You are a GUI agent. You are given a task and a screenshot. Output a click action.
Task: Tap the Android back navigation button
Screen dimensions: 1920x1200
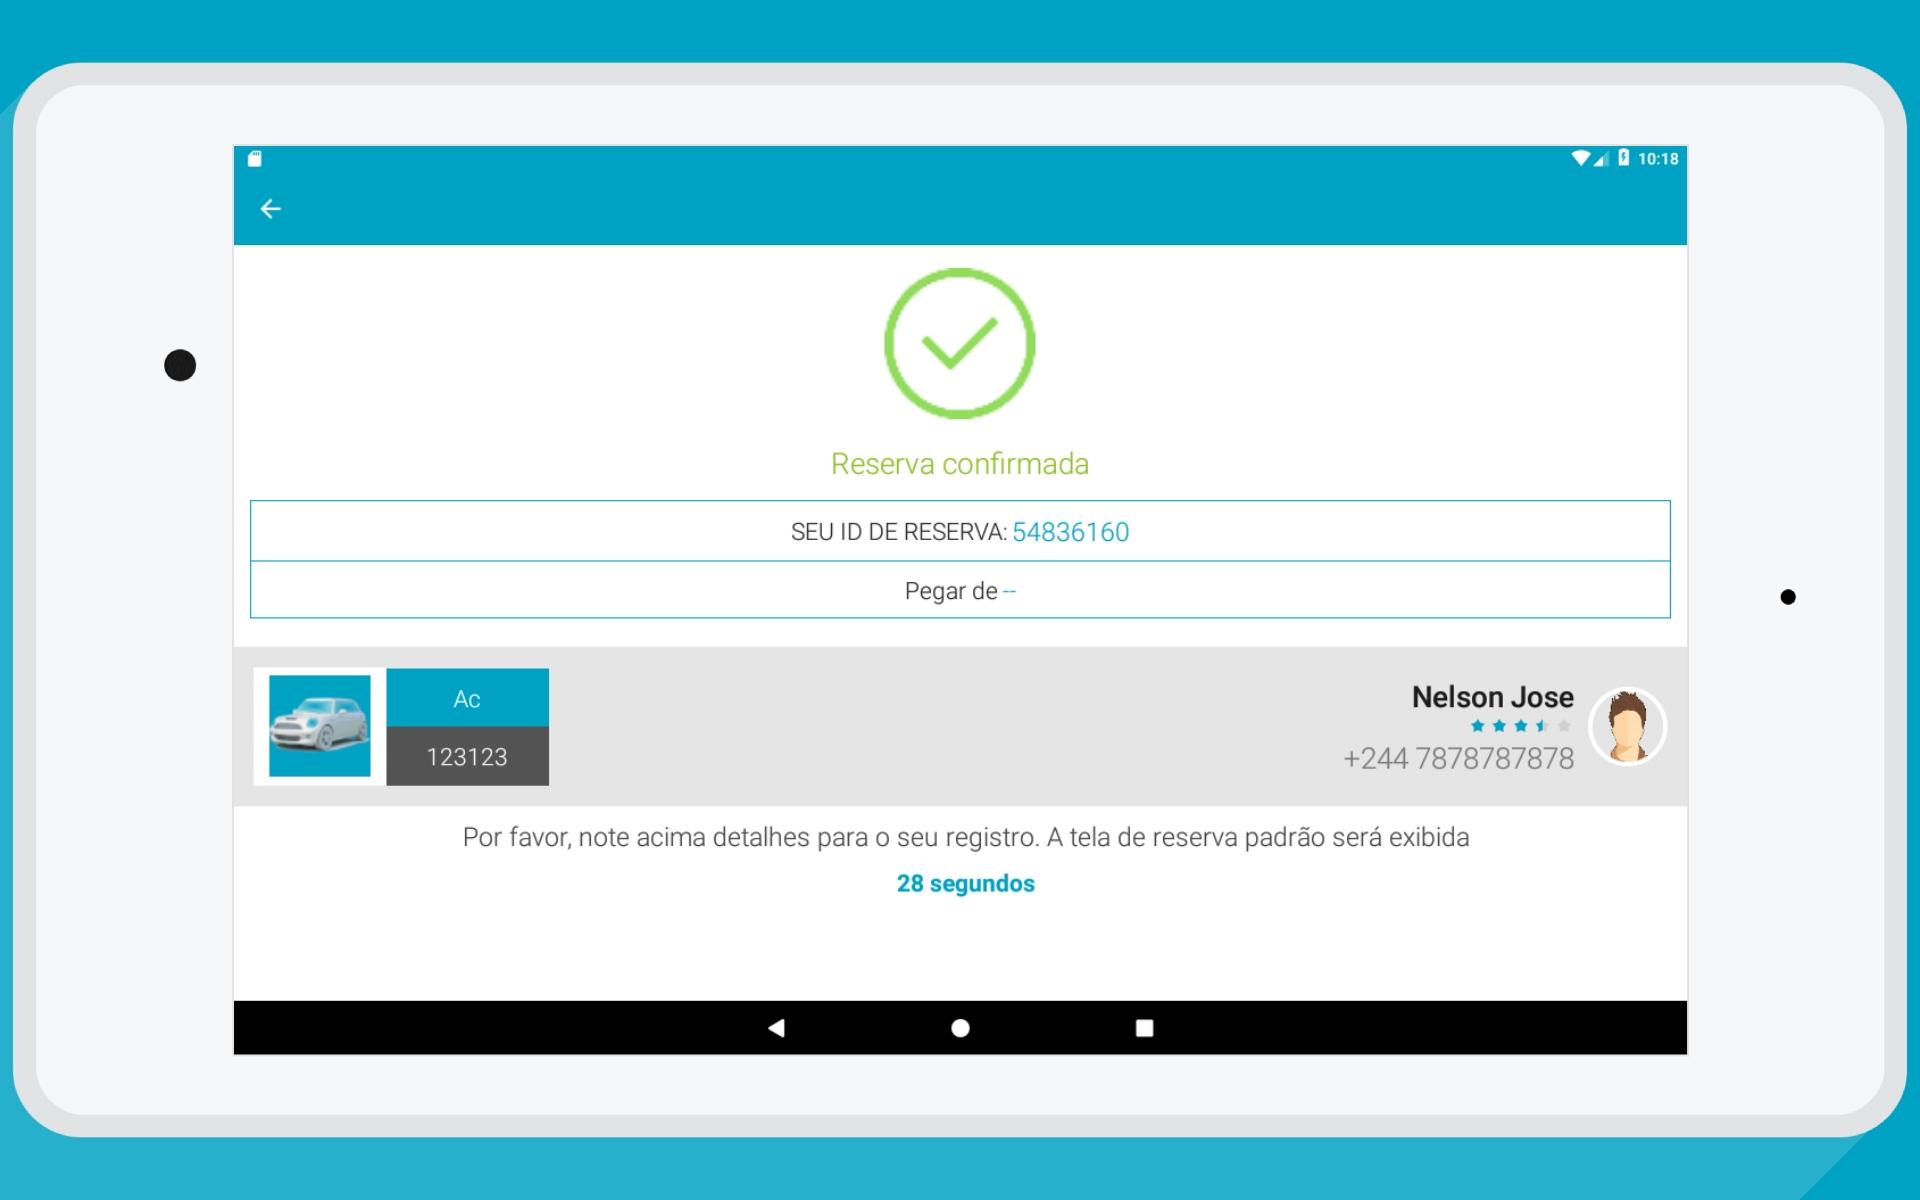[776, 1028]
